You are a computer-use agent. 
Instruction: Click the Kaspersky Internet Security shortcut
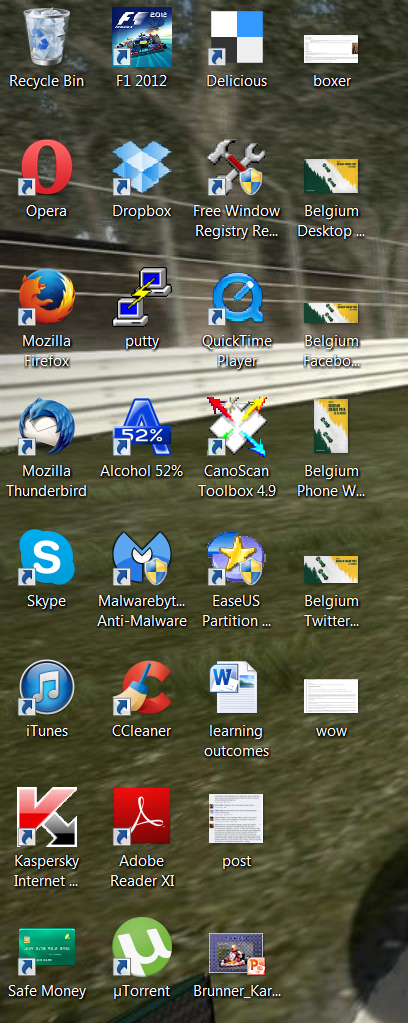click(x=46, y=817)
